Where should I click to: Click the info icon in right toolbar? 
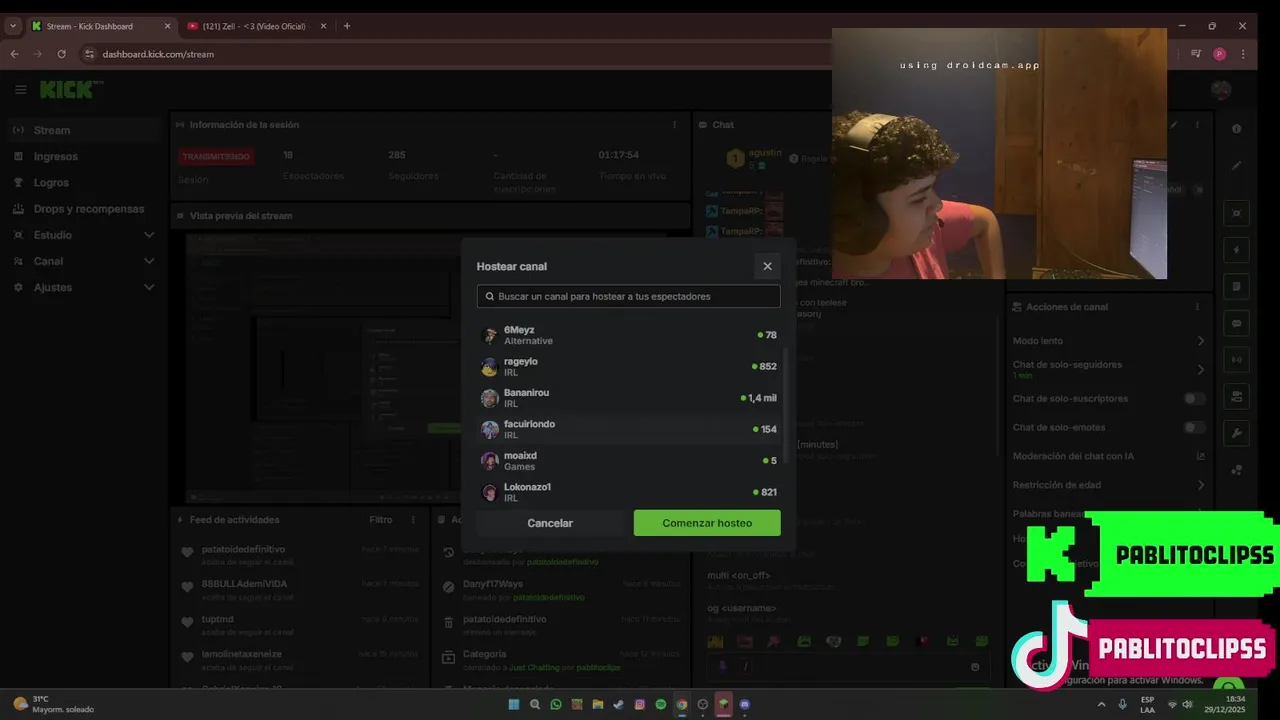tap(1237, 129)
